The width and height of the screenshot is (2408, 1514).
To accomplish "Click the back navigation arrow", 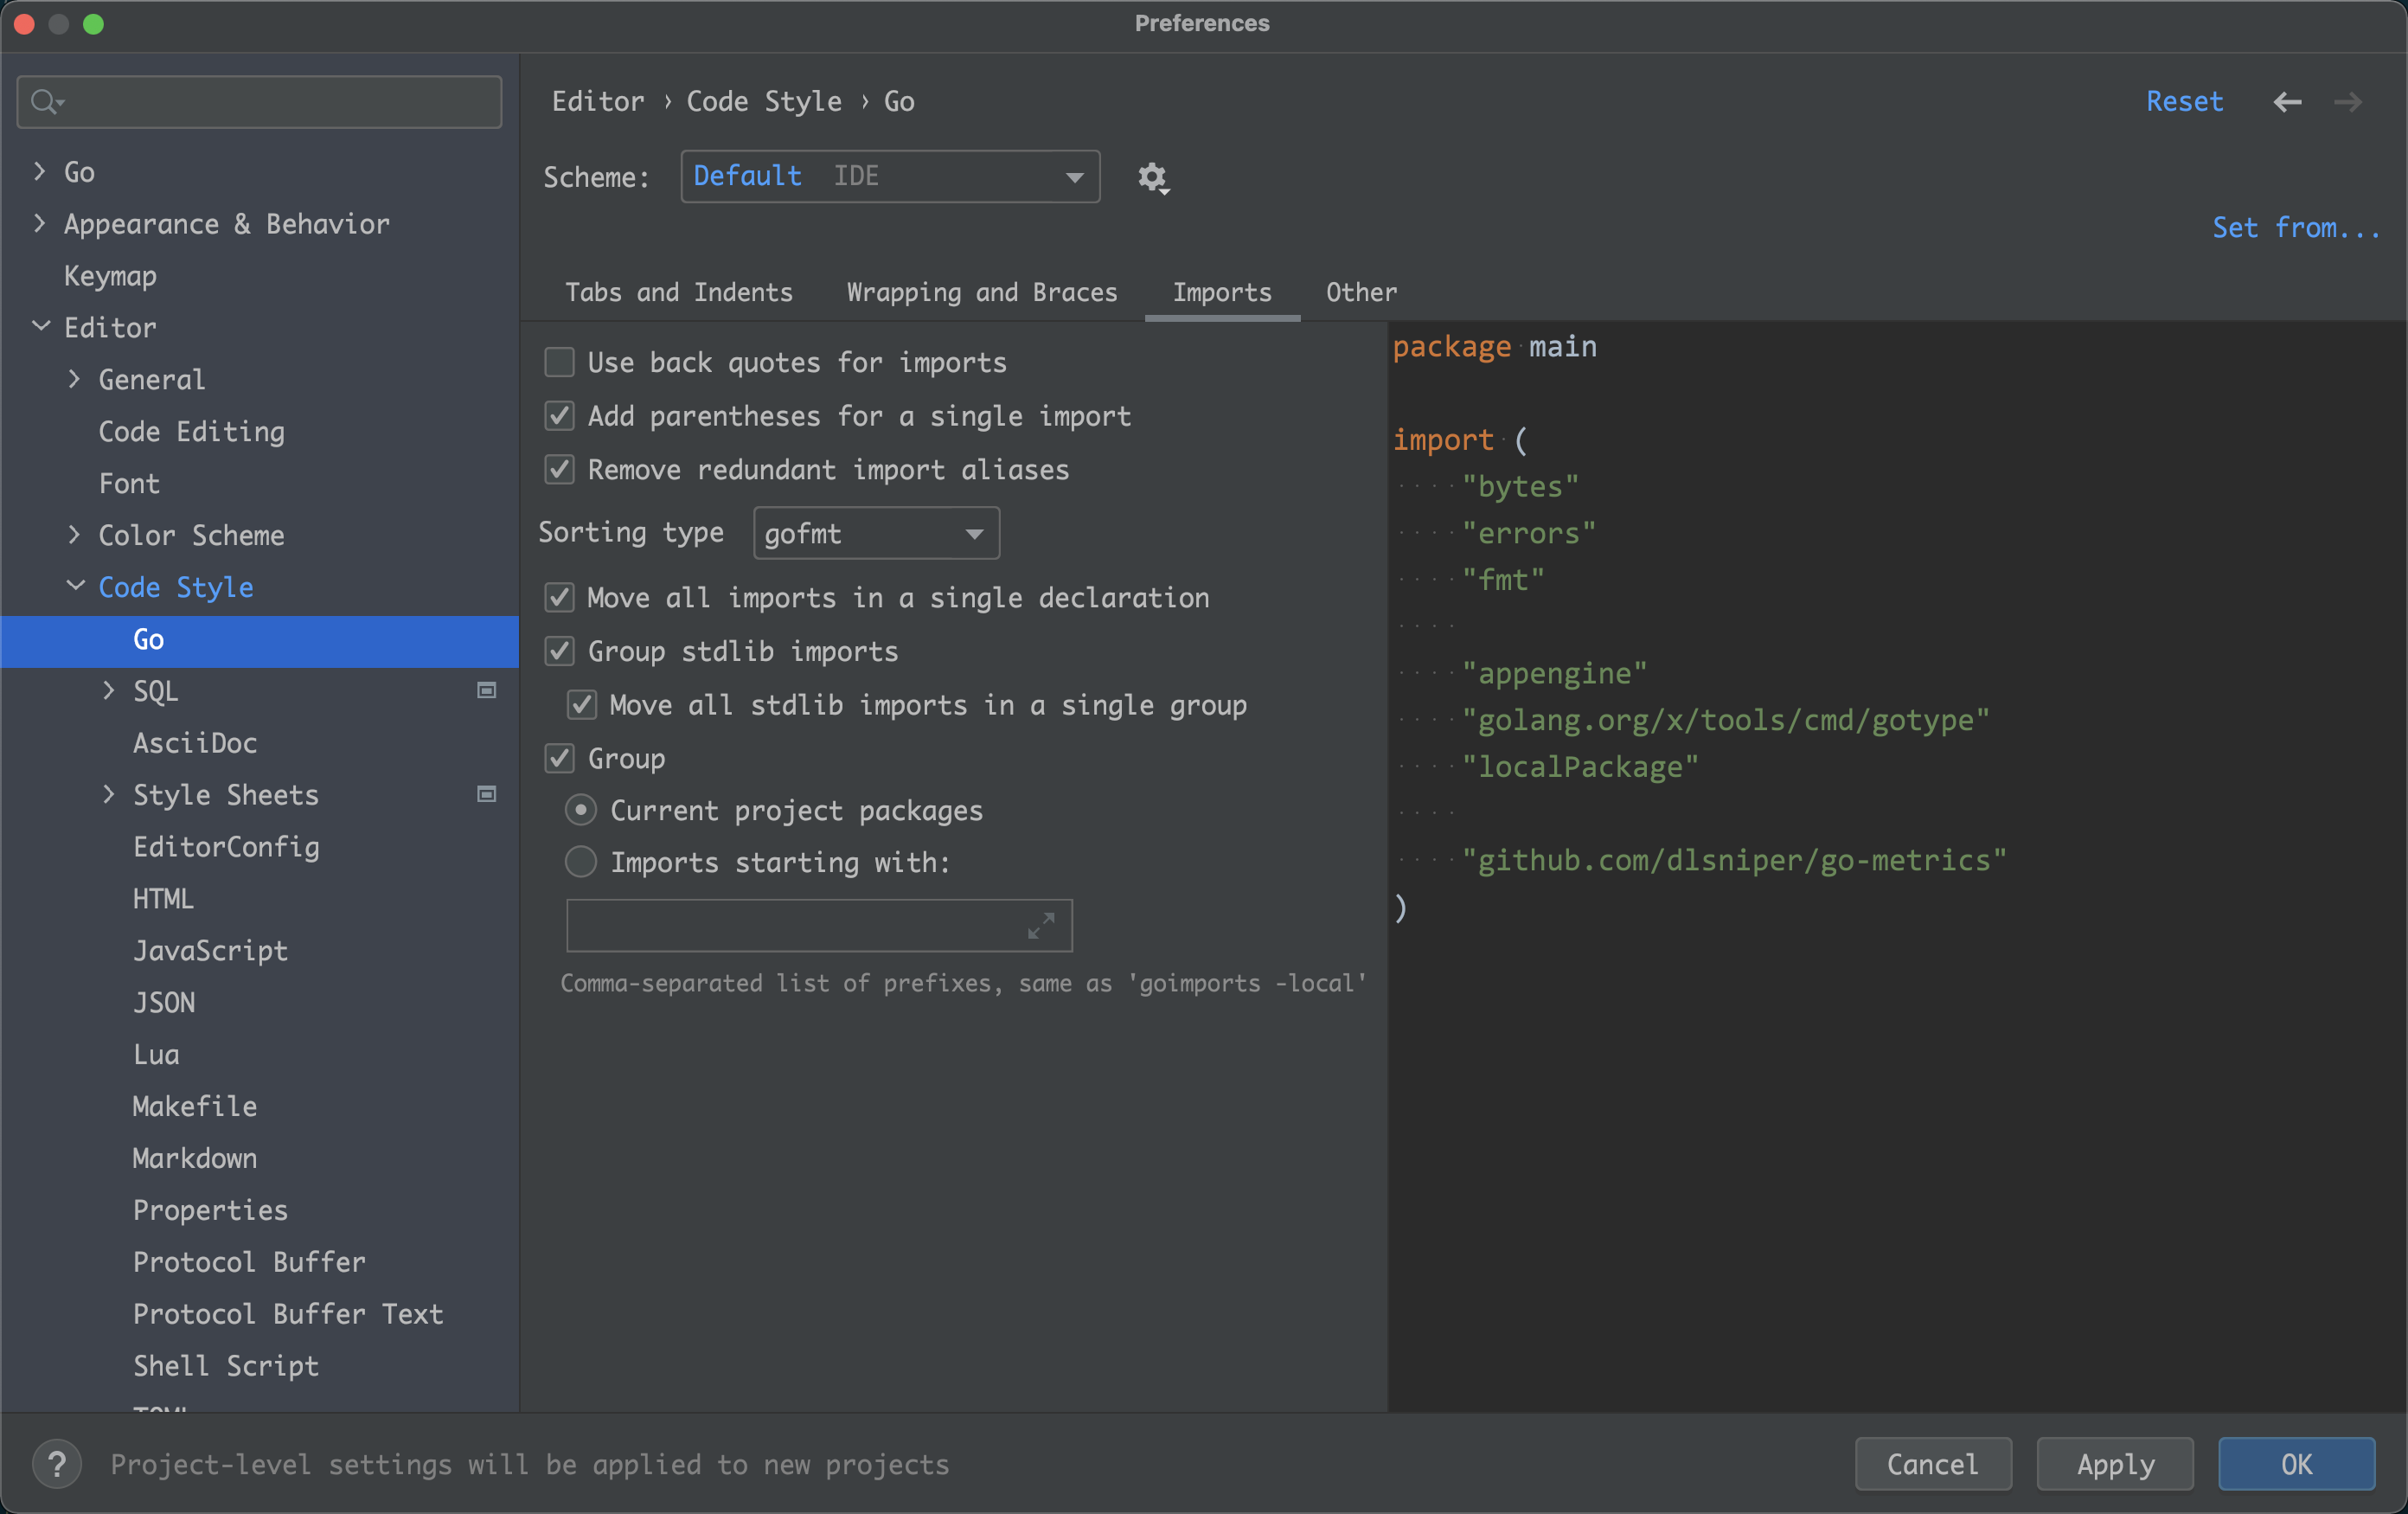I will [x=2287, y=102].
